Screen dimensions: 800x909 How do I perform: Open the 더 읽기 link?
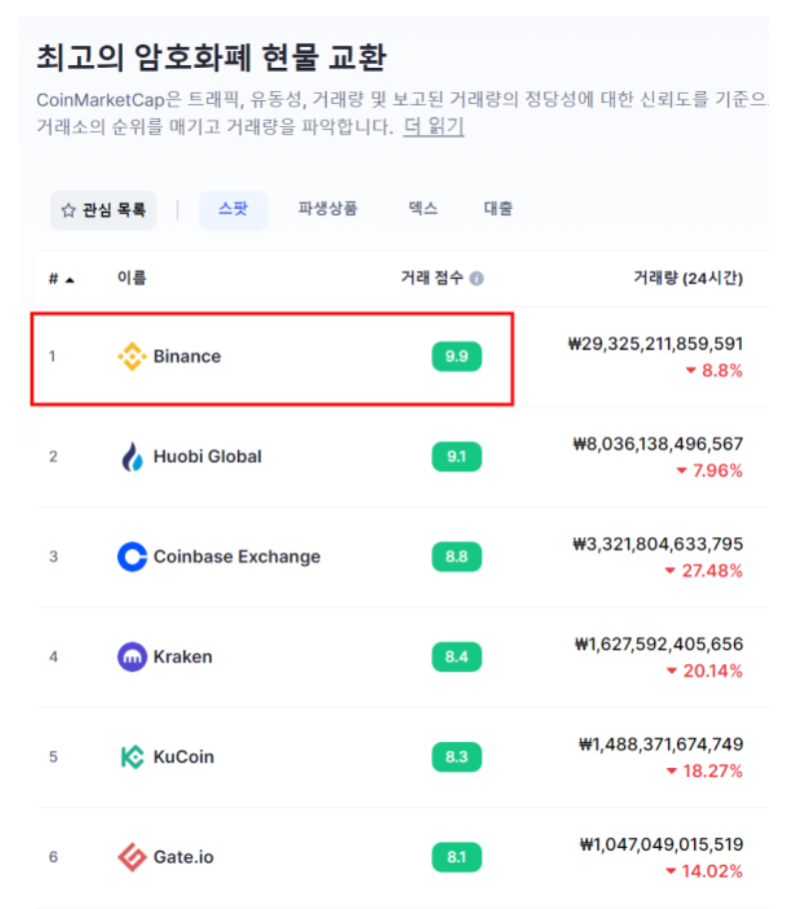[x=434, y=126]
